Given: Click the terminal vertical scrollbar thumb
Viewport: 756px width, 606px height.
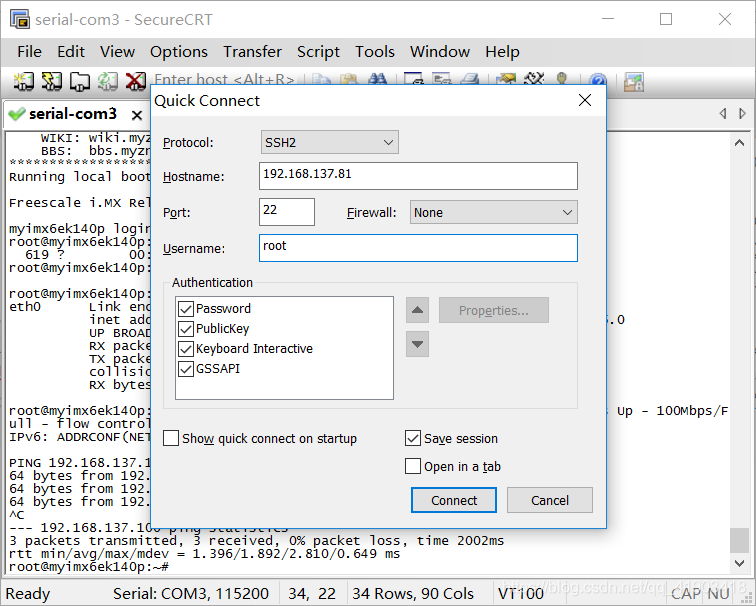Looking at the screenshot, I should [739, 540].
